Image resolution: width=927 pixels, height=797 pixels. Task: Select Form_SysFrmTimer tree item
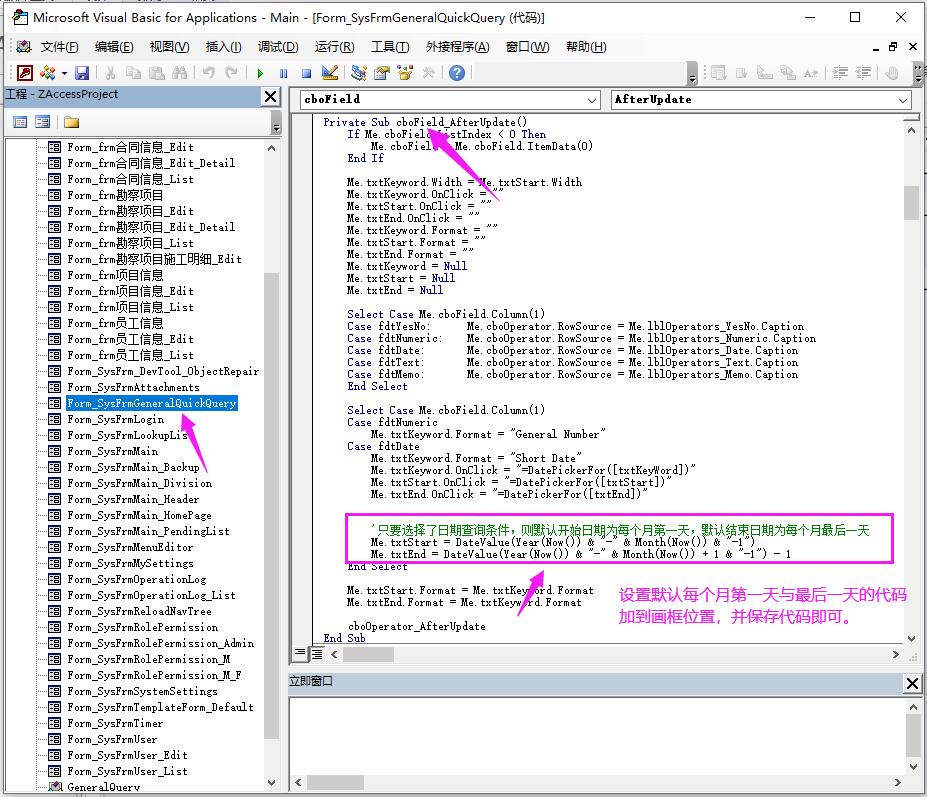(115, 723)
